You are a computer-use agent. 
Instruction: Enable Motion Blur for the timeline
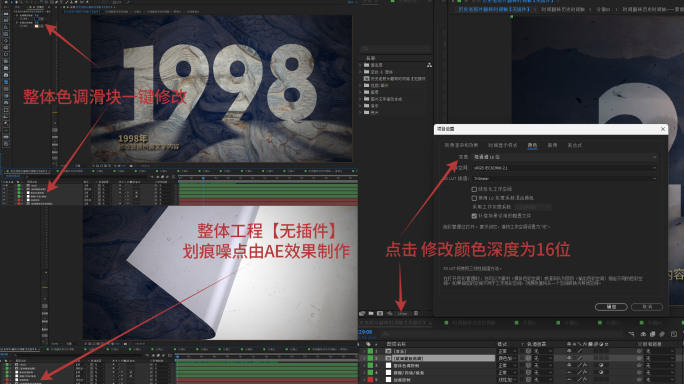coord(662,334)
